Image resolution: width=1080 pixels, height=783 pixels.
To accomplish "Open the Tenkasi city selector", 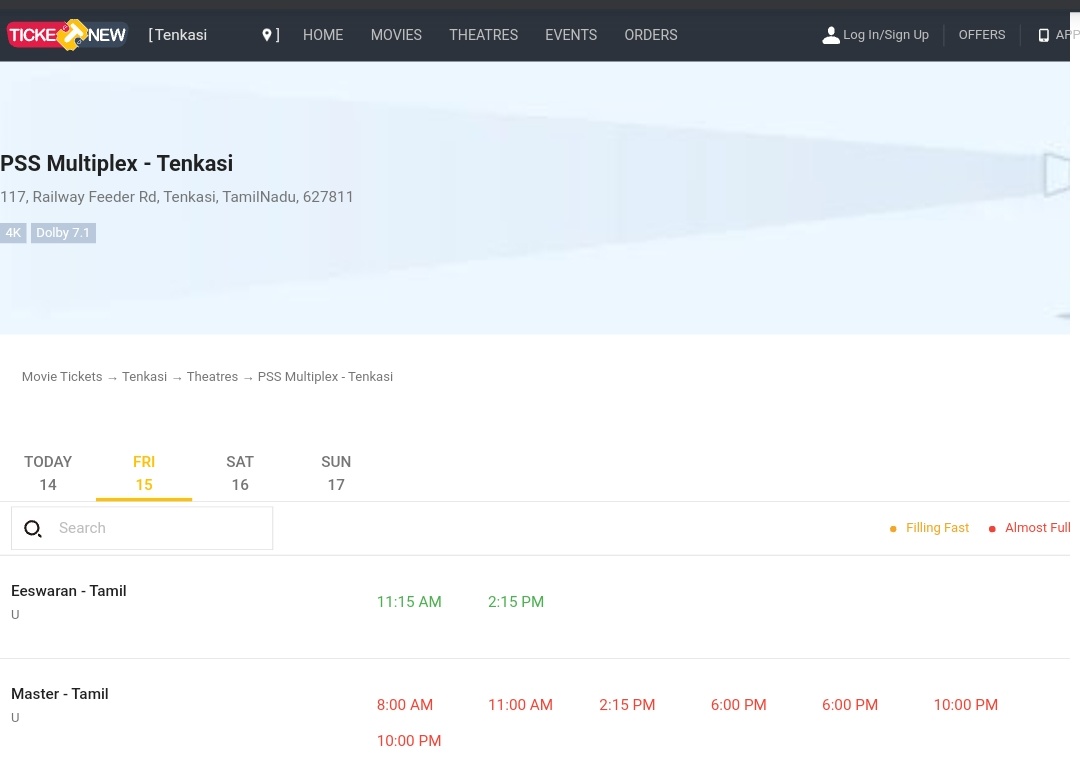I will (x=214, y=35).
